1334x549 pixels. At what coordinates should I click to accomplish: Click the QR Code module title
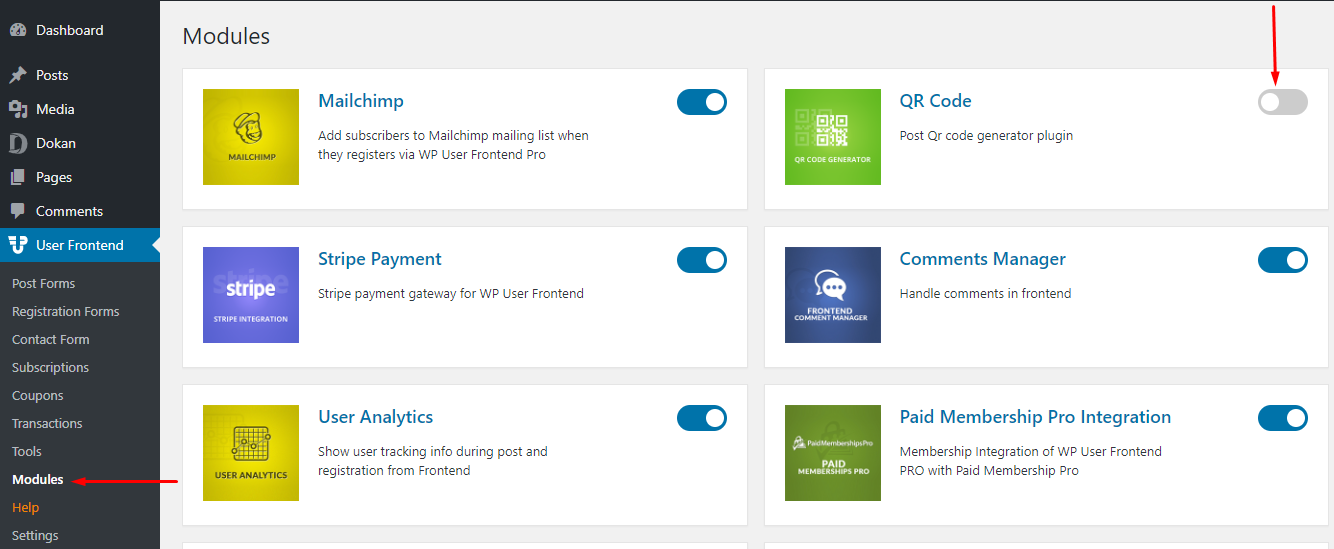pyautogui.click(x=936, y=101)
